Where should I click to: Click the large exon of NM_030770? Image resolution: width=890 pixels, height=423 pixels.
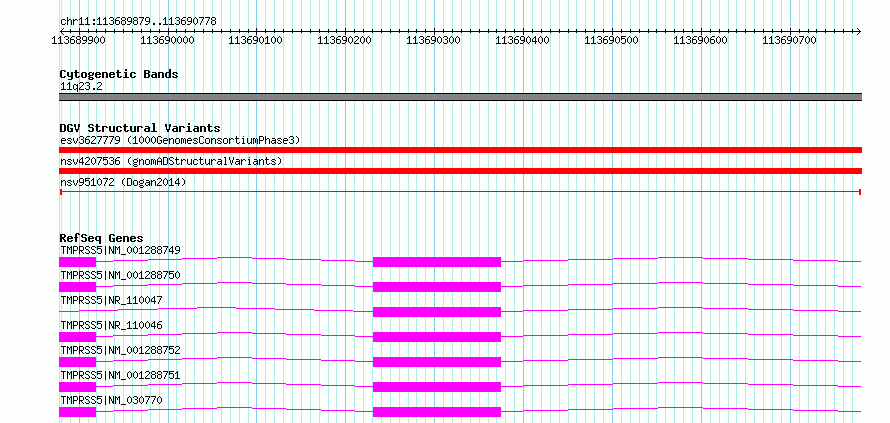[437, 412]
